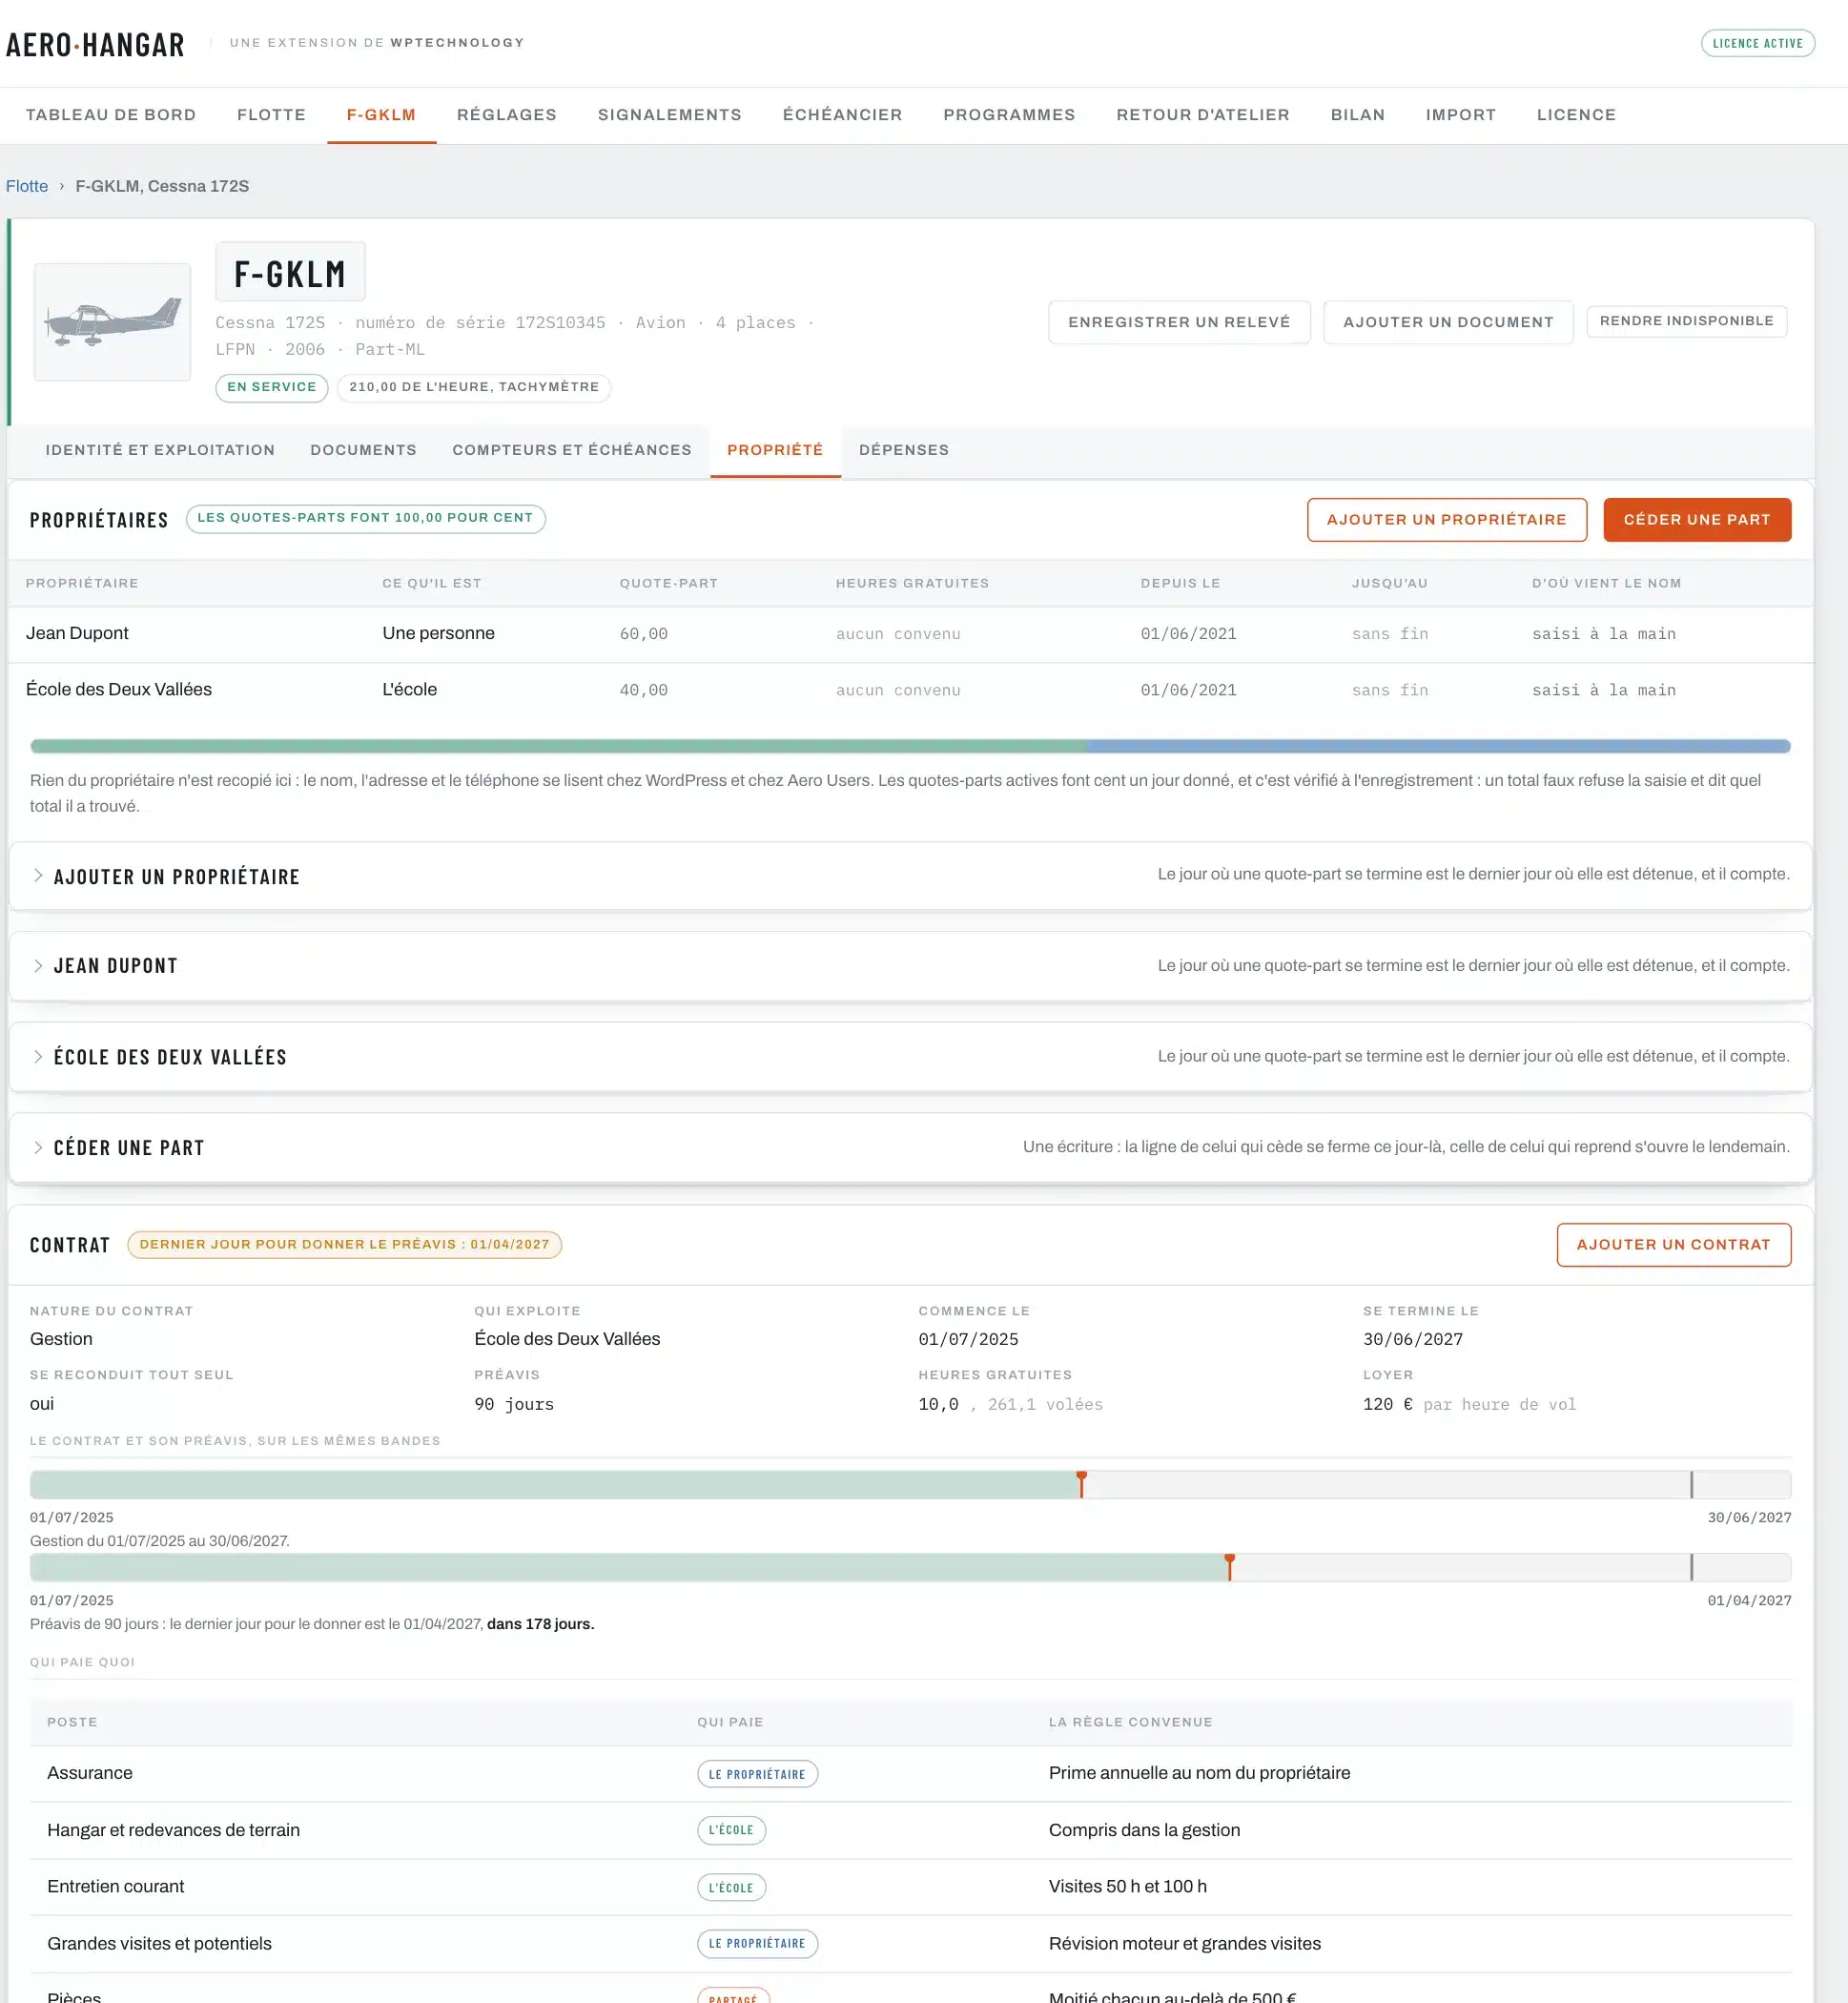The width and height of the screenshot is (1848, 2003).
Task: Click the contract timeline orange today marker
Action: 1081,1484
